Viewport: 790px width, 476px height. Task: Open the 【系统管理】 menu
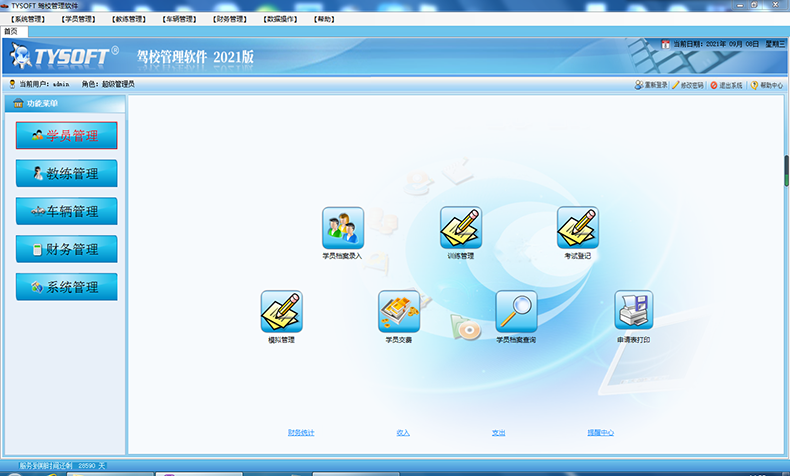click(x=28, y=19)
